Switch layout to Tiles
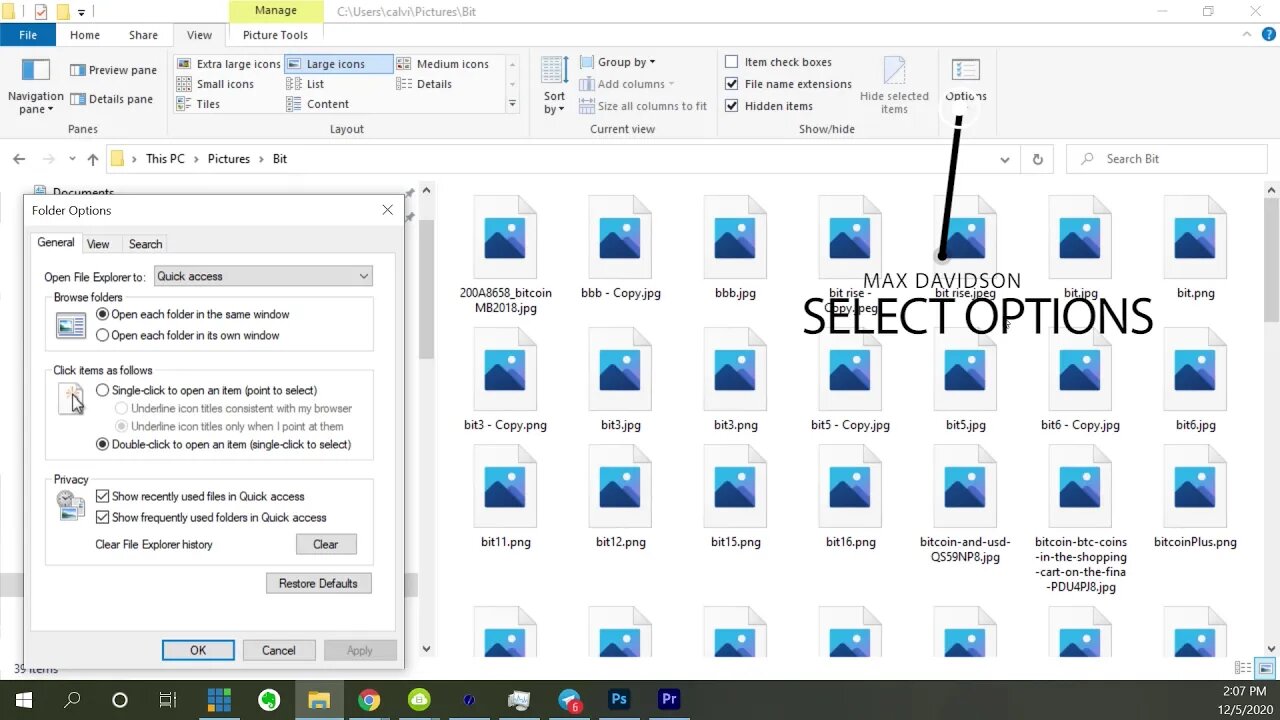Screen dimensions: 1280x720 coord(198,104)
